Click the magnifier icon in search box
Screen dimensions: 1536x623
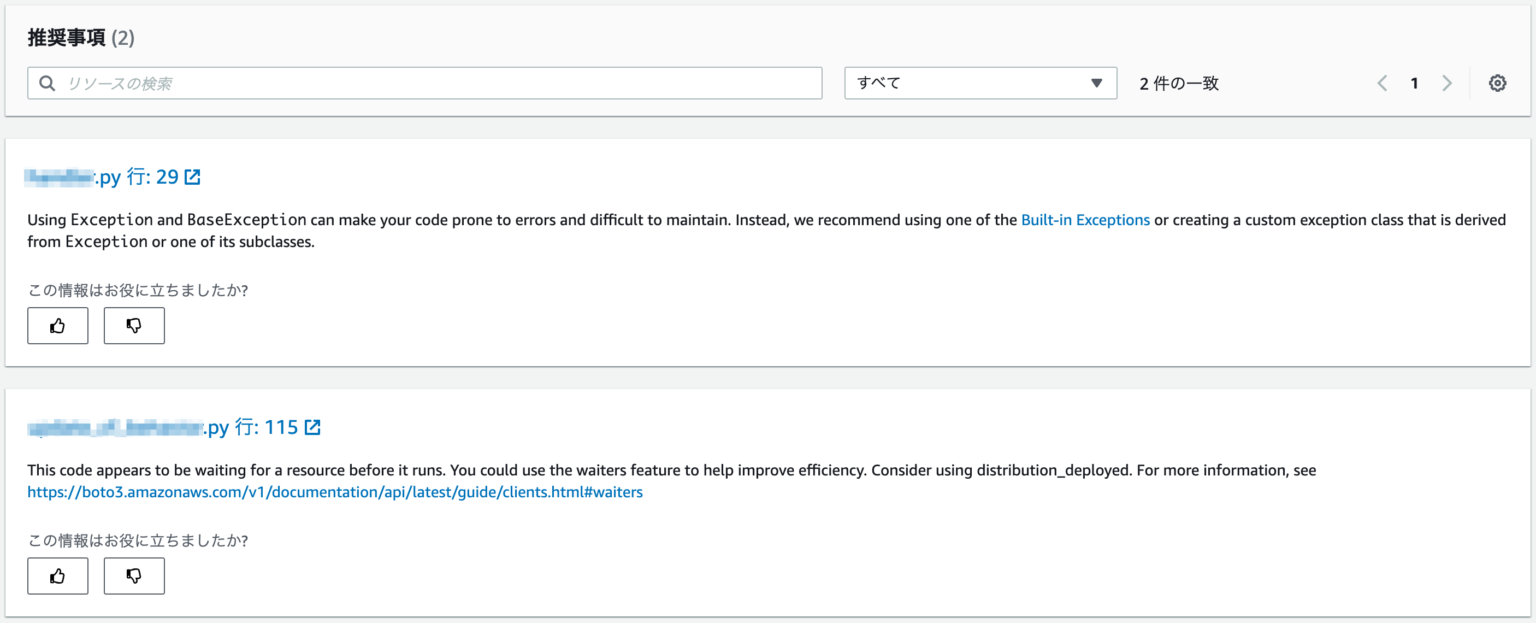[47, 84]
